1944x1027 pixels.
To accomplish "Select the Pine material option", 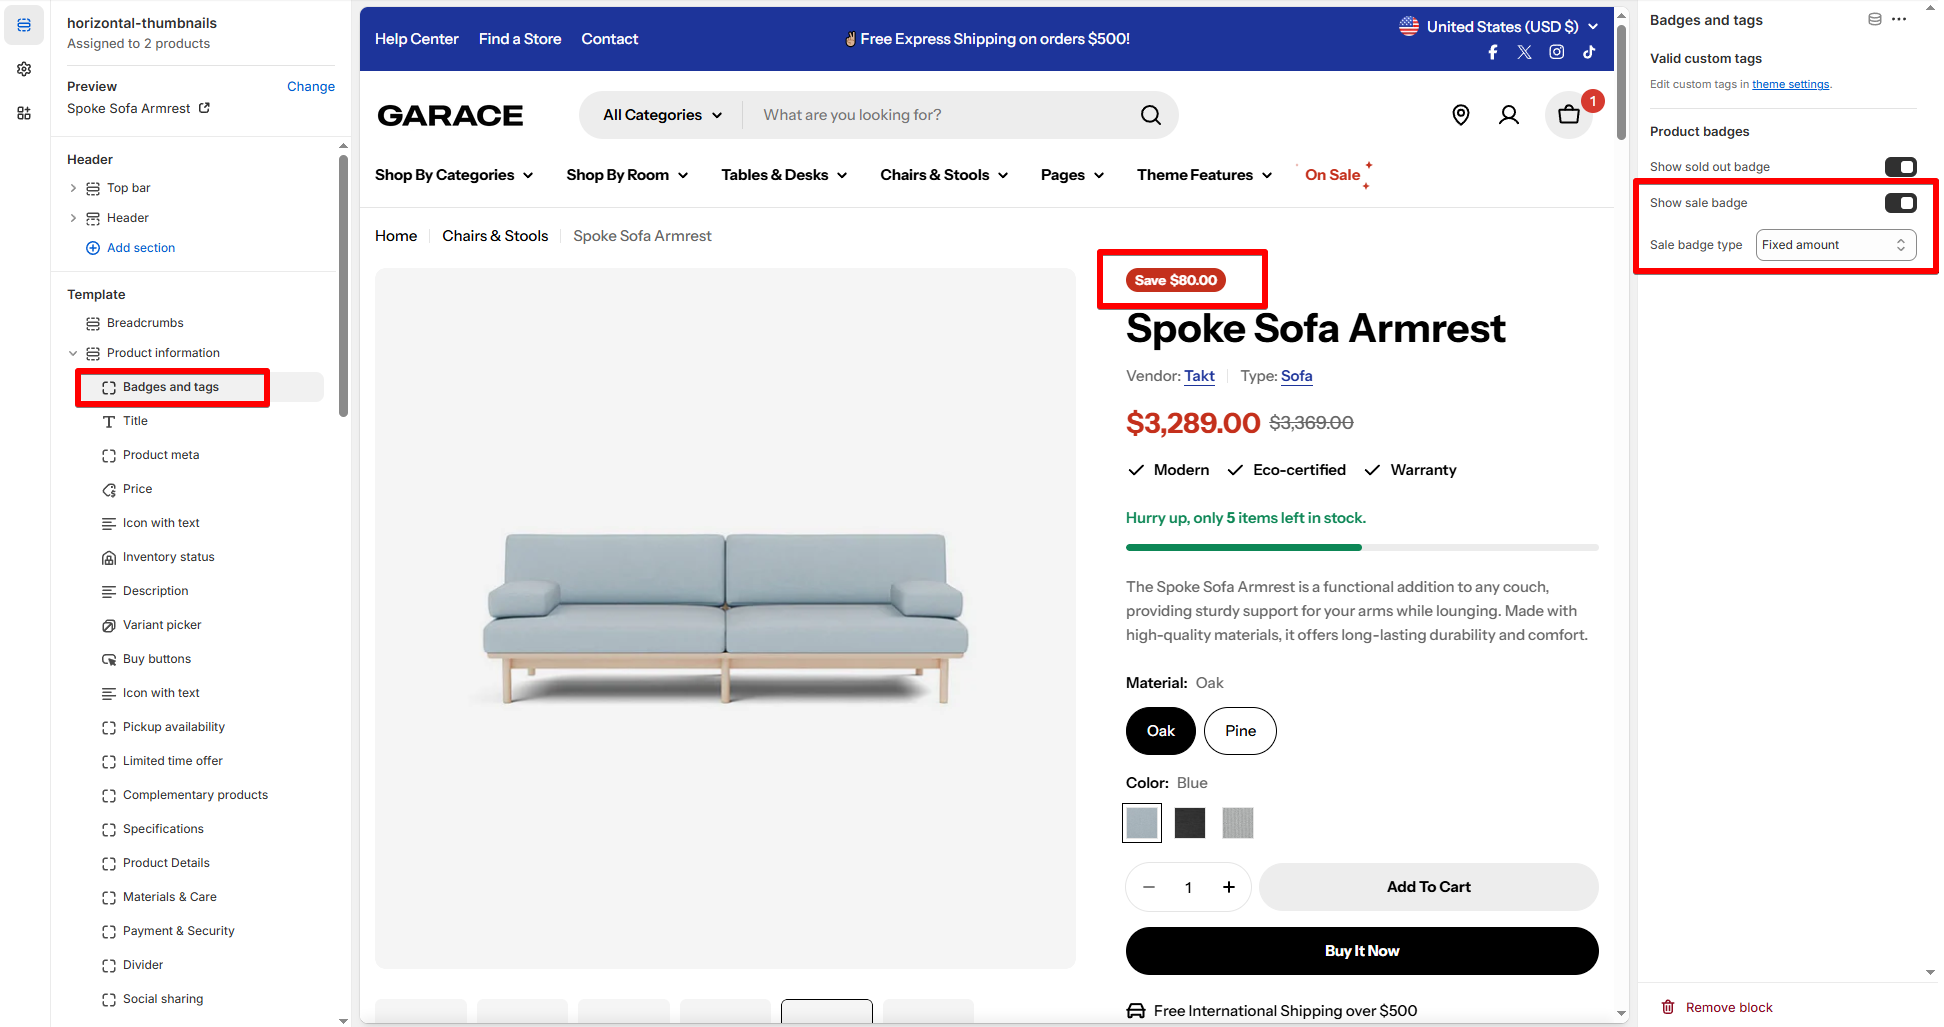I will click(x=1240, y=731).
